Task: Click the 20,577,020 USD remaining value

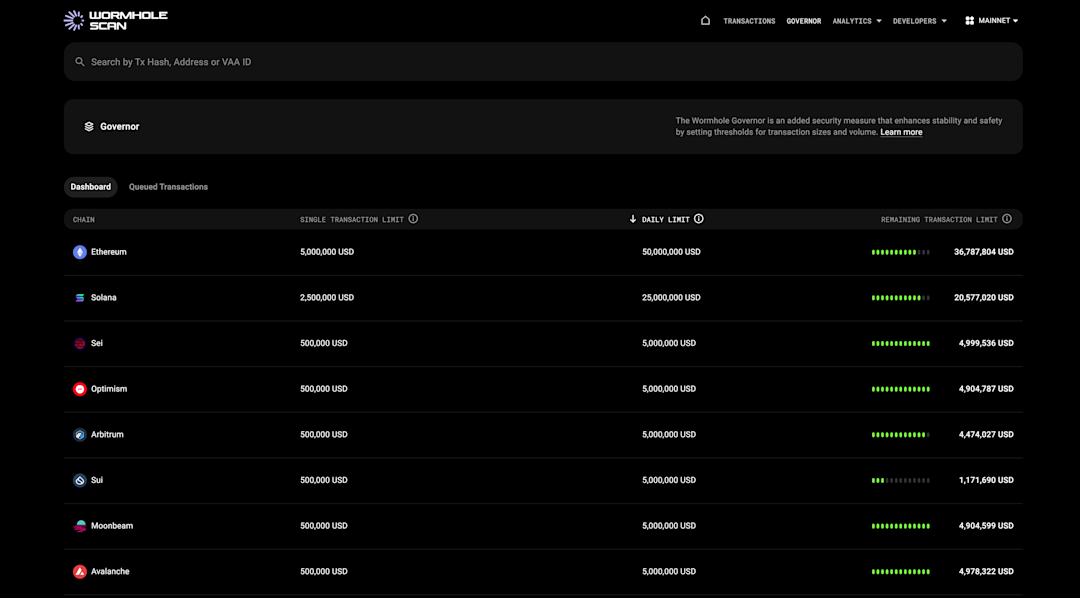Action: coord(984,298)
